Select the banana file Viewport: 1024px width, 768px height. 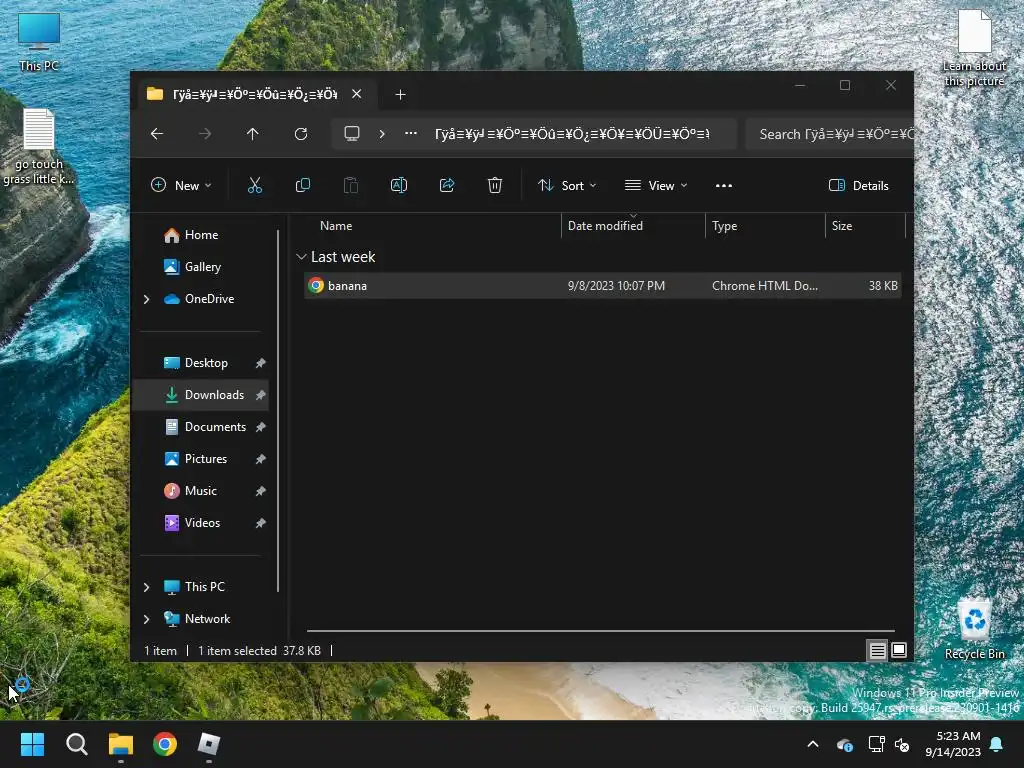603,286
